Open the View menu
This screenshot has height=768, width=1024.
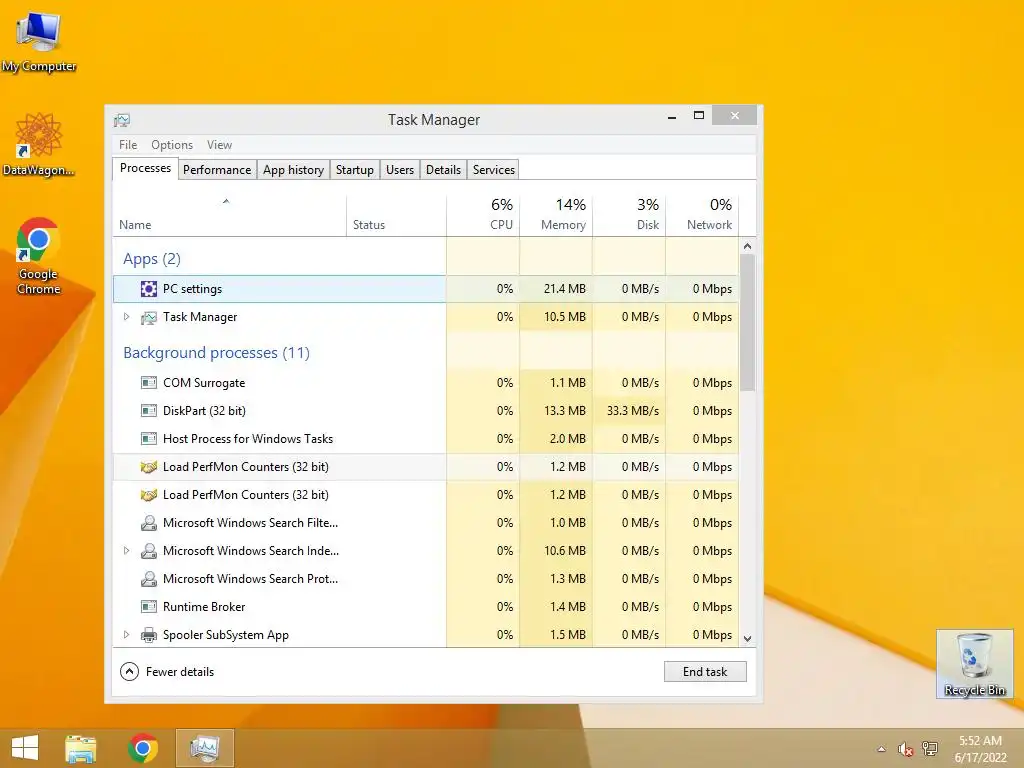[x=219, y=145]
